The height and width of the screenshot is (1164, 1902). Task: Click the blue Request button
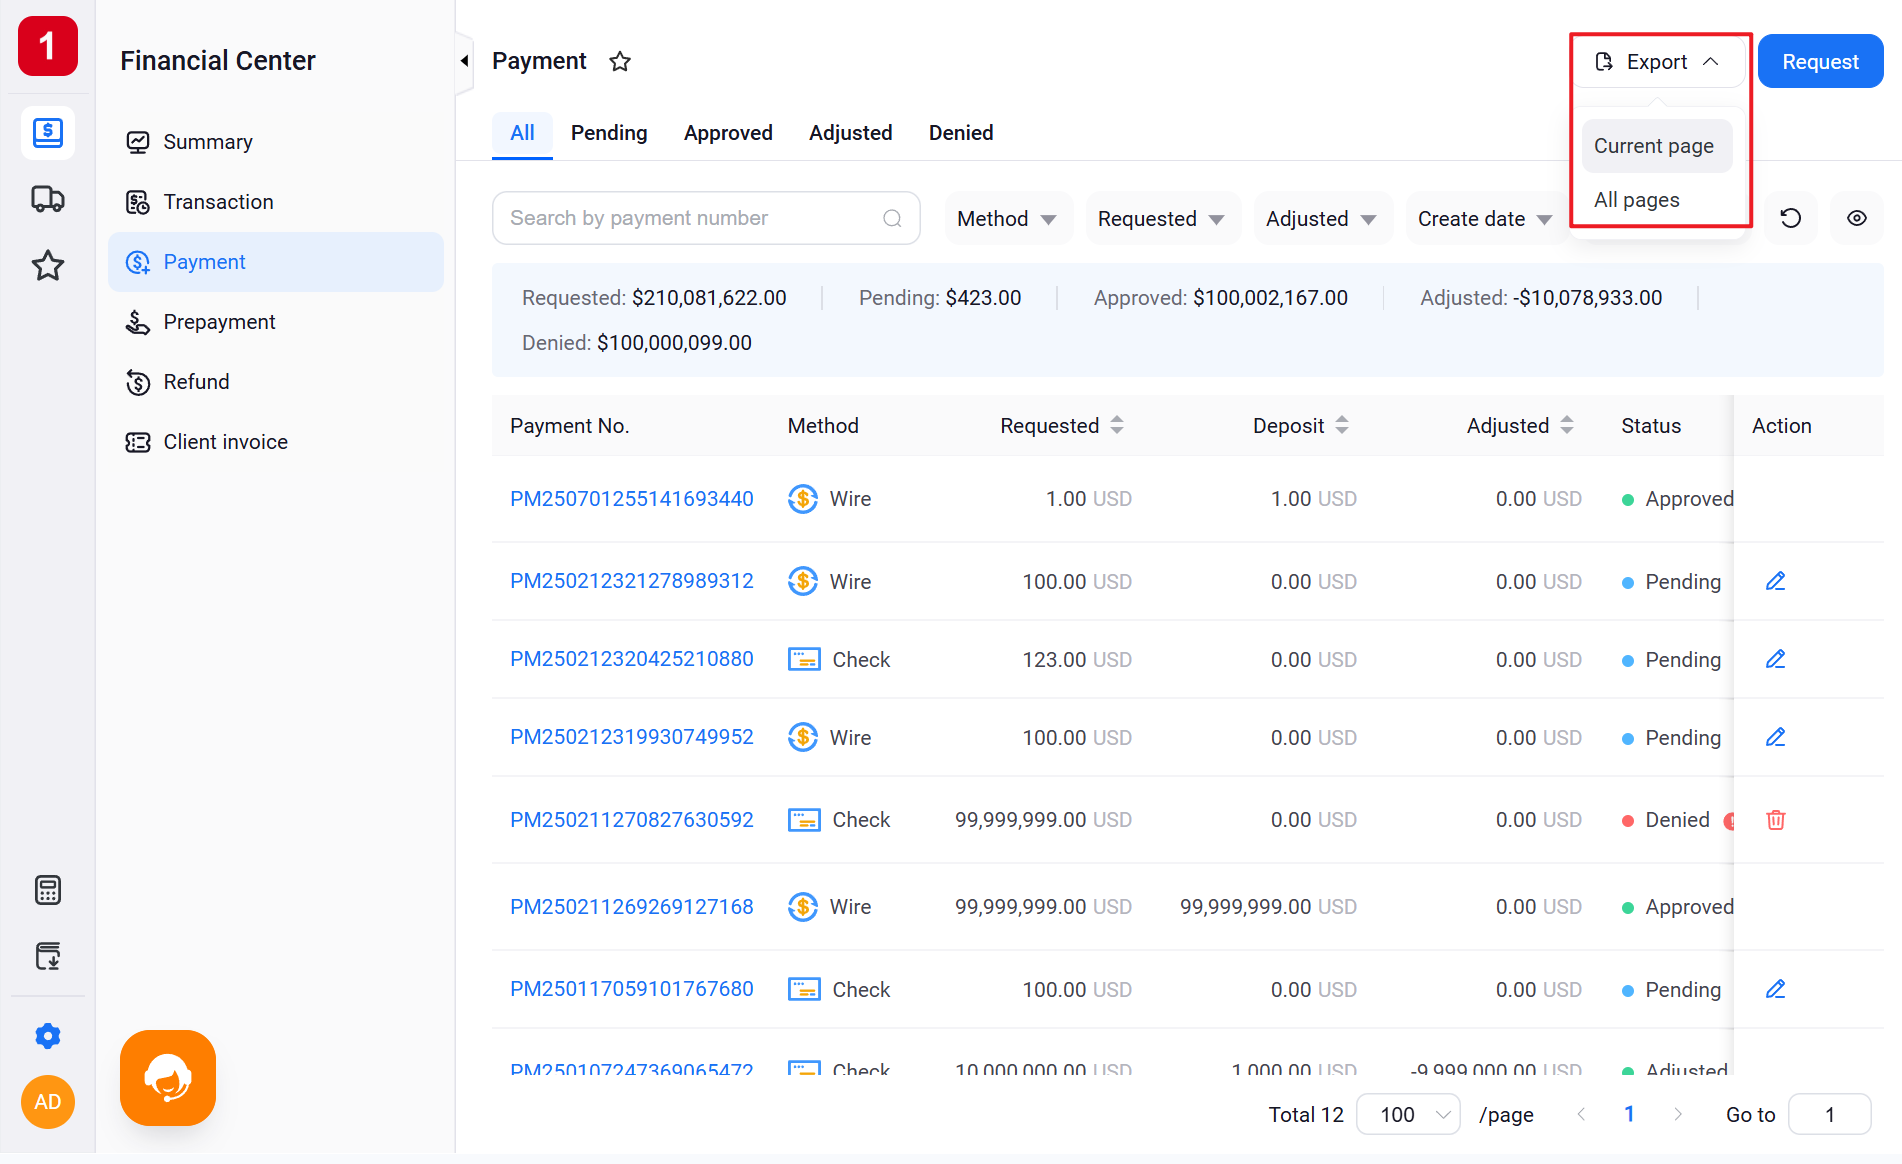[1820, 62]
